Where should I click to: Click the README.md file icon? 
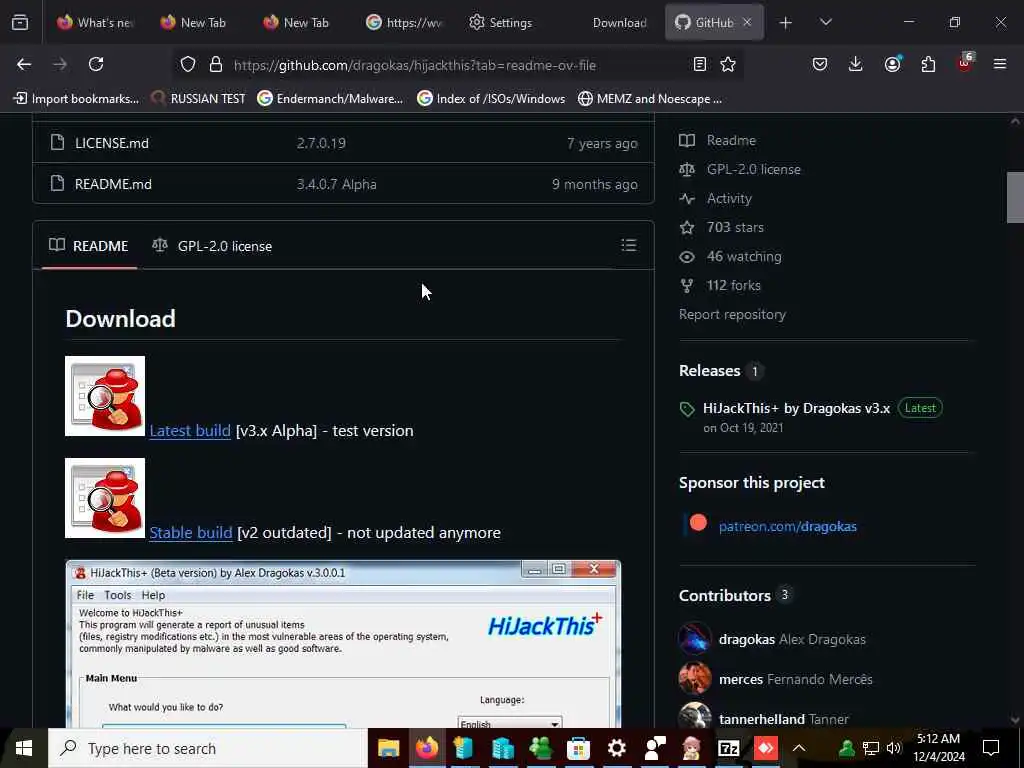pyautogui.click(x=57, y=184)
